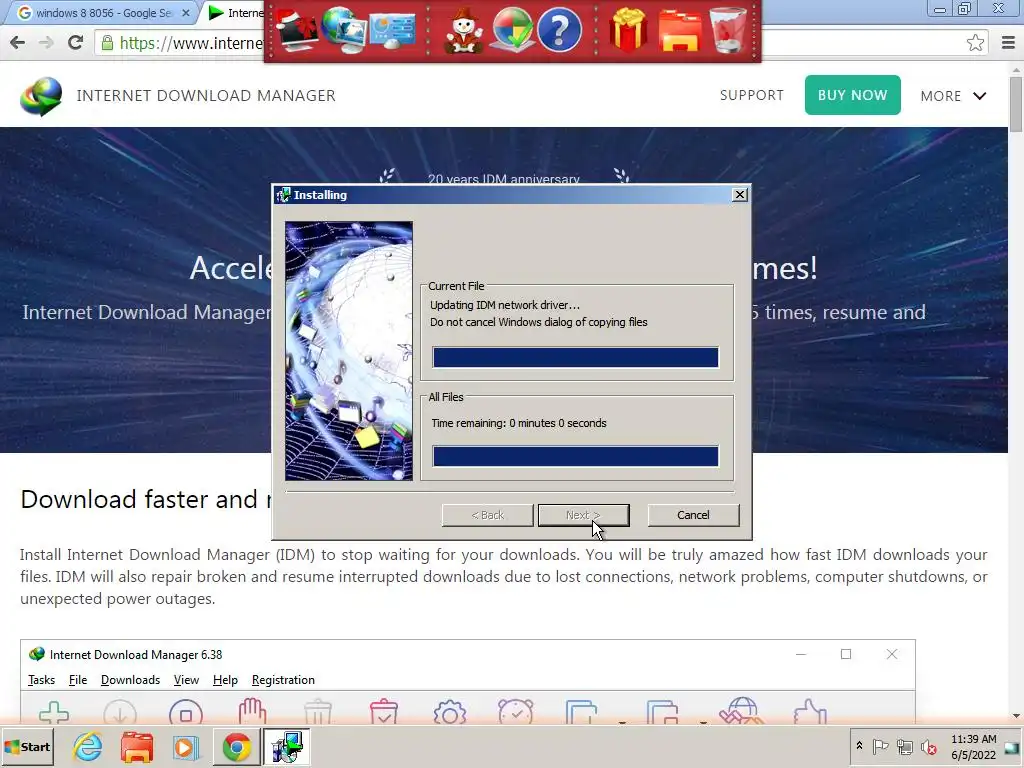1024x768 pixels.
Task: Click the IDM logo in the website header
Action: pos(41,97)
